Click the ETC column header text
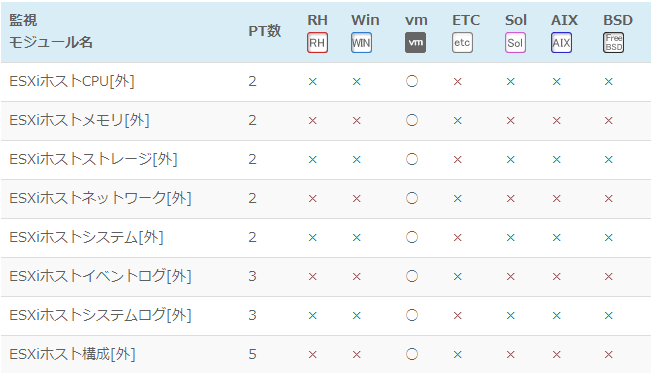653x373 pixels. pos(466,20)
